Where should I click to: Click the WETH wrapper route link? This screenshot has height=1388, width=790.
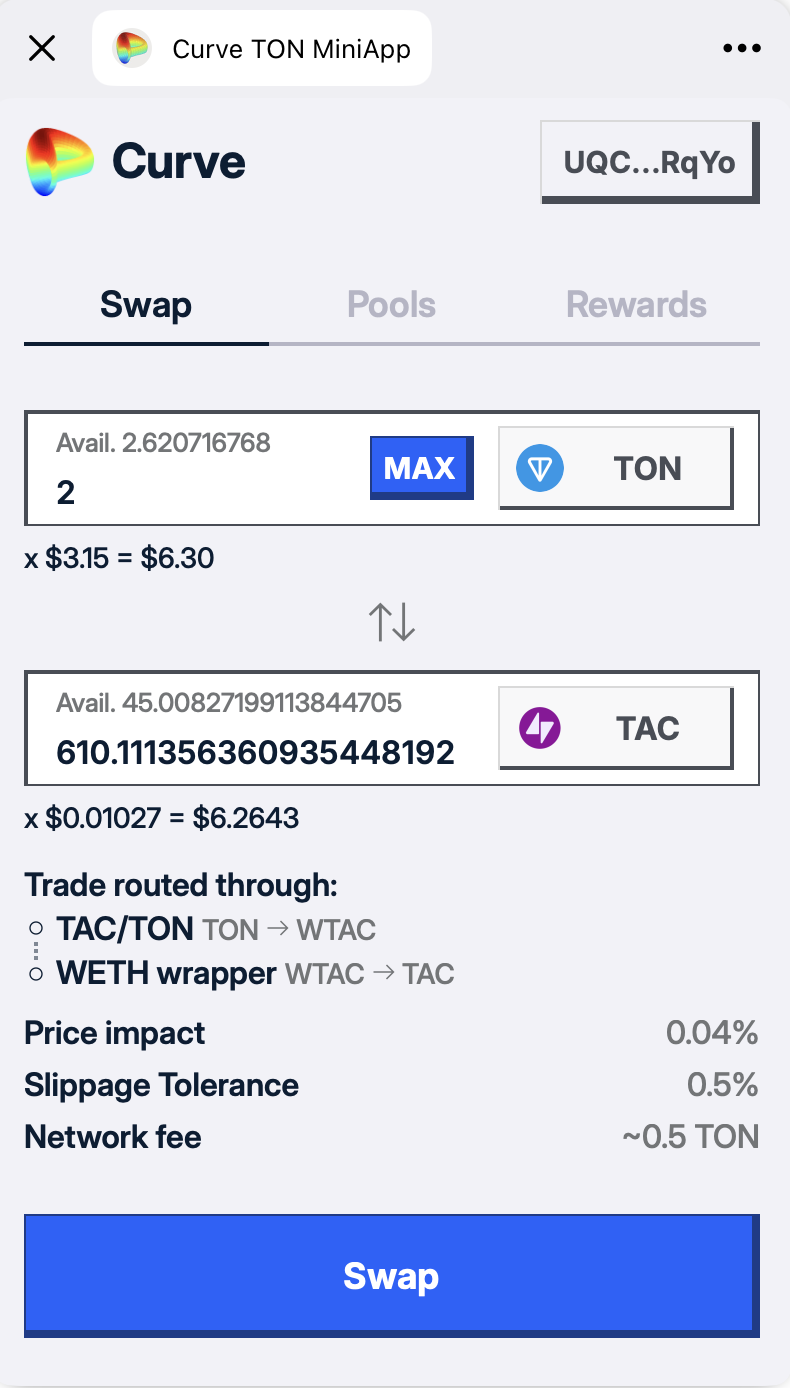click(x=166, y=973)
